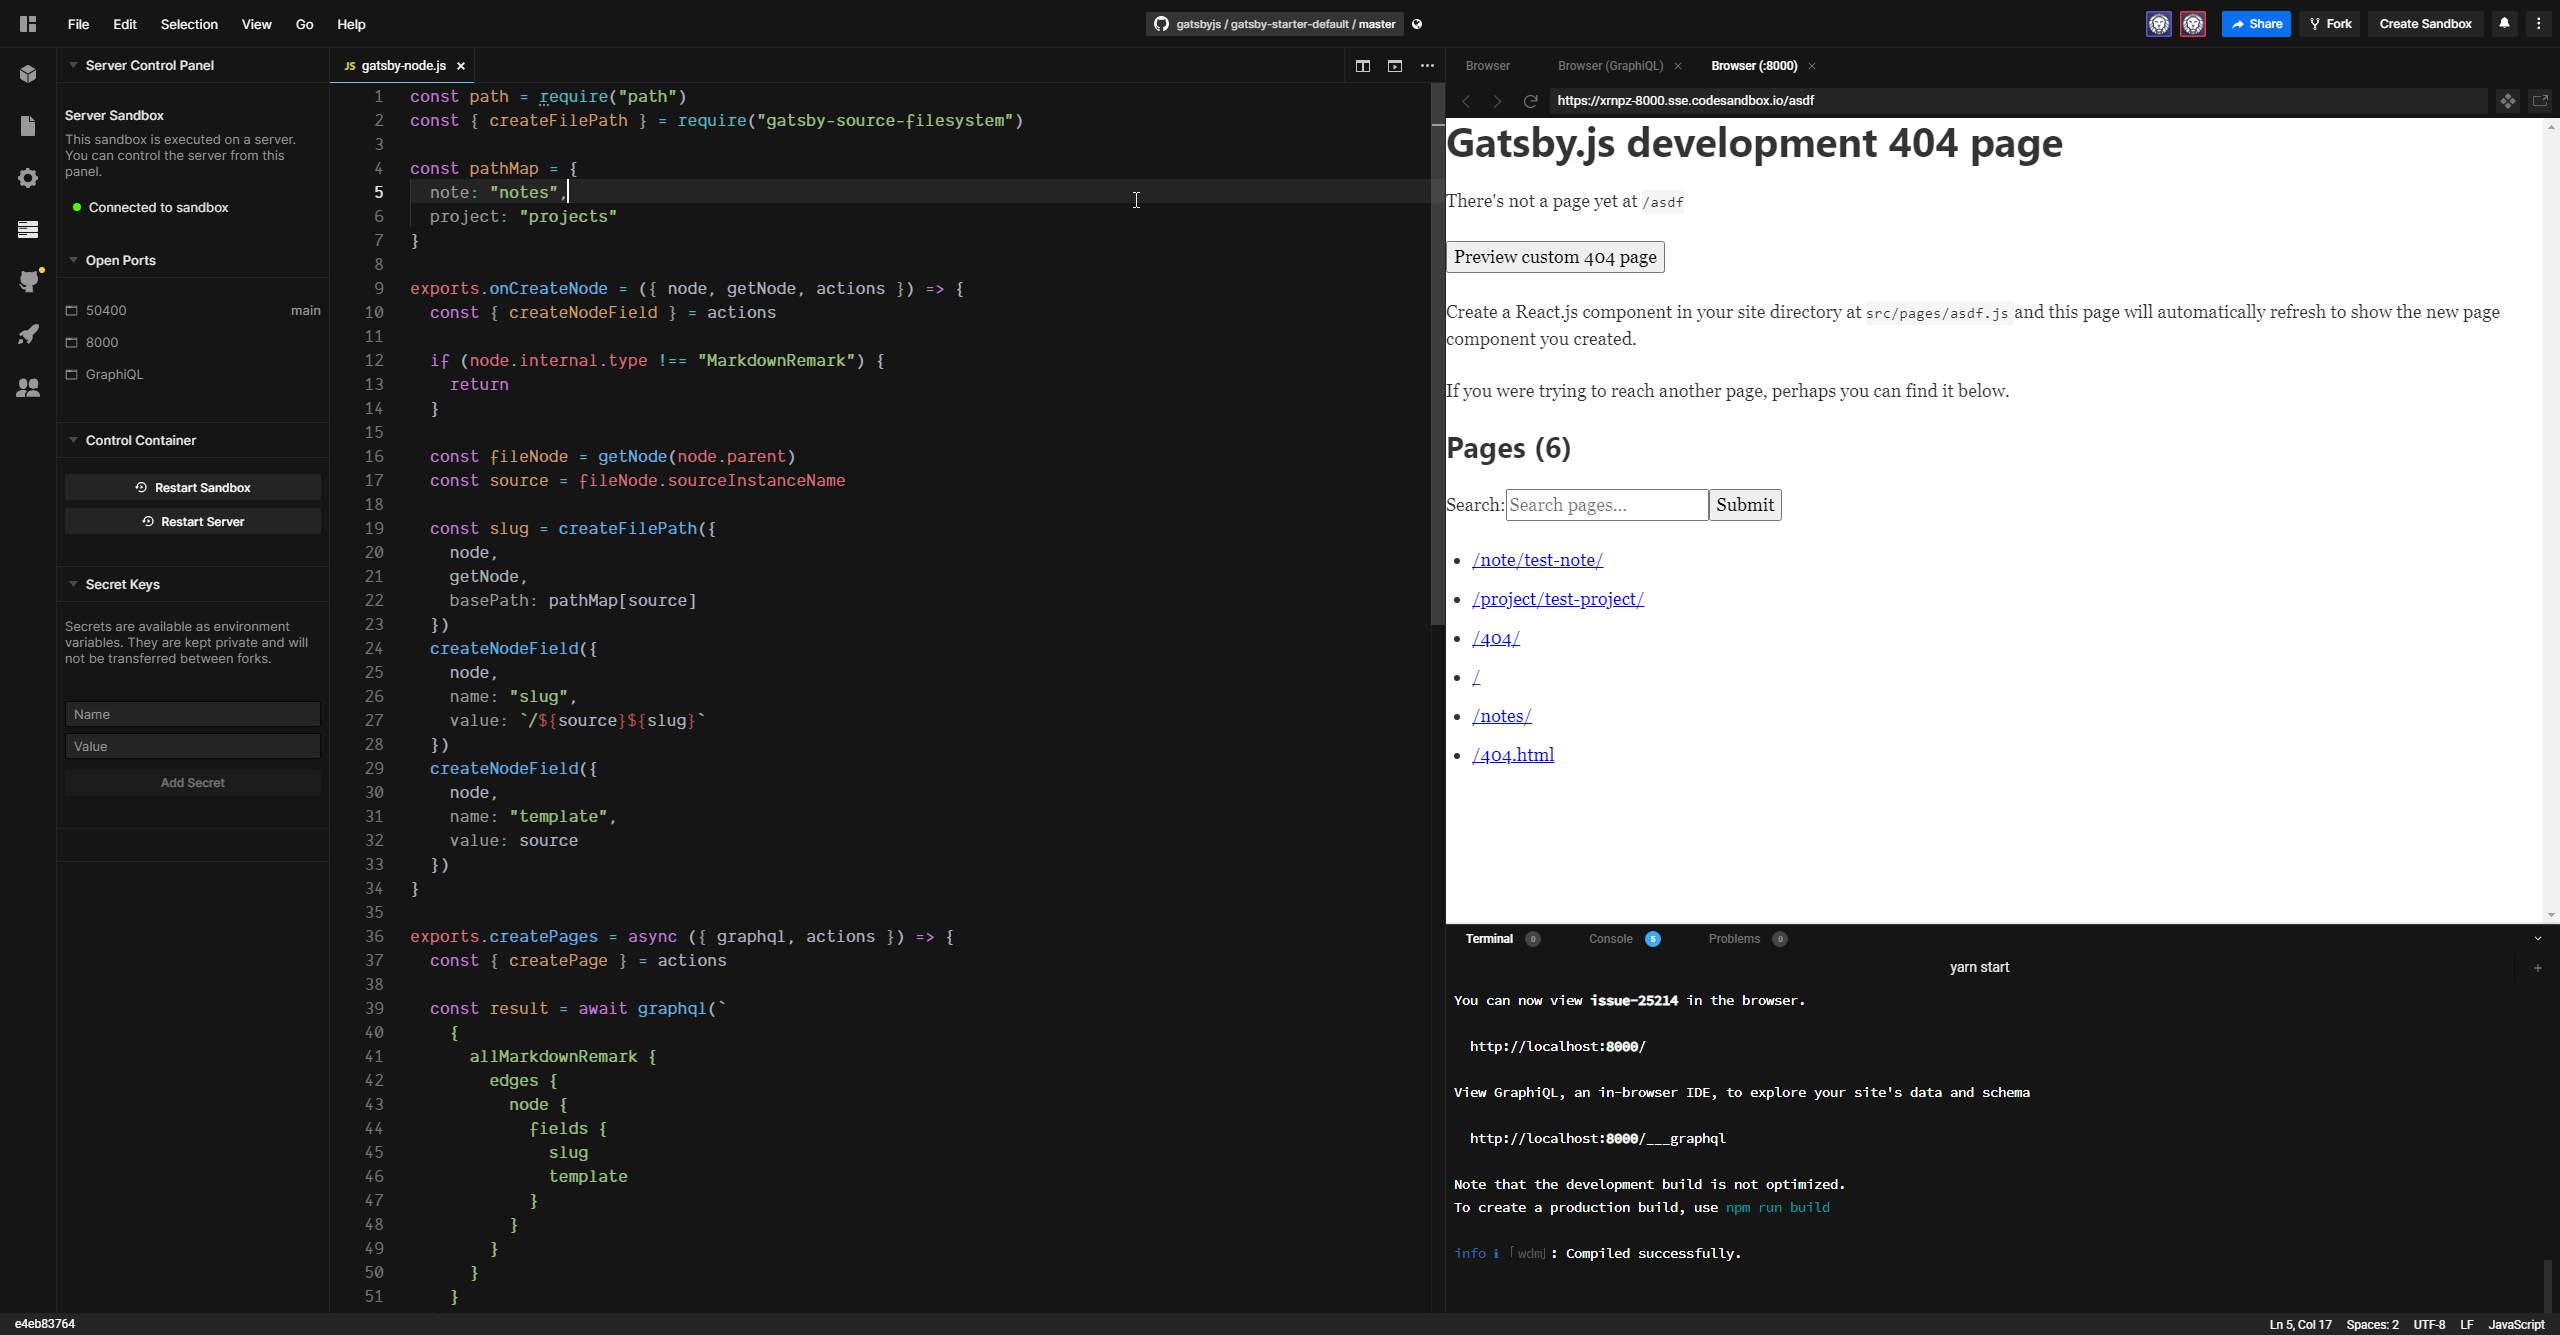Open the Go menu
Screen dimensions: 2560x1335
pyautogui.click(x=304, y=23)
